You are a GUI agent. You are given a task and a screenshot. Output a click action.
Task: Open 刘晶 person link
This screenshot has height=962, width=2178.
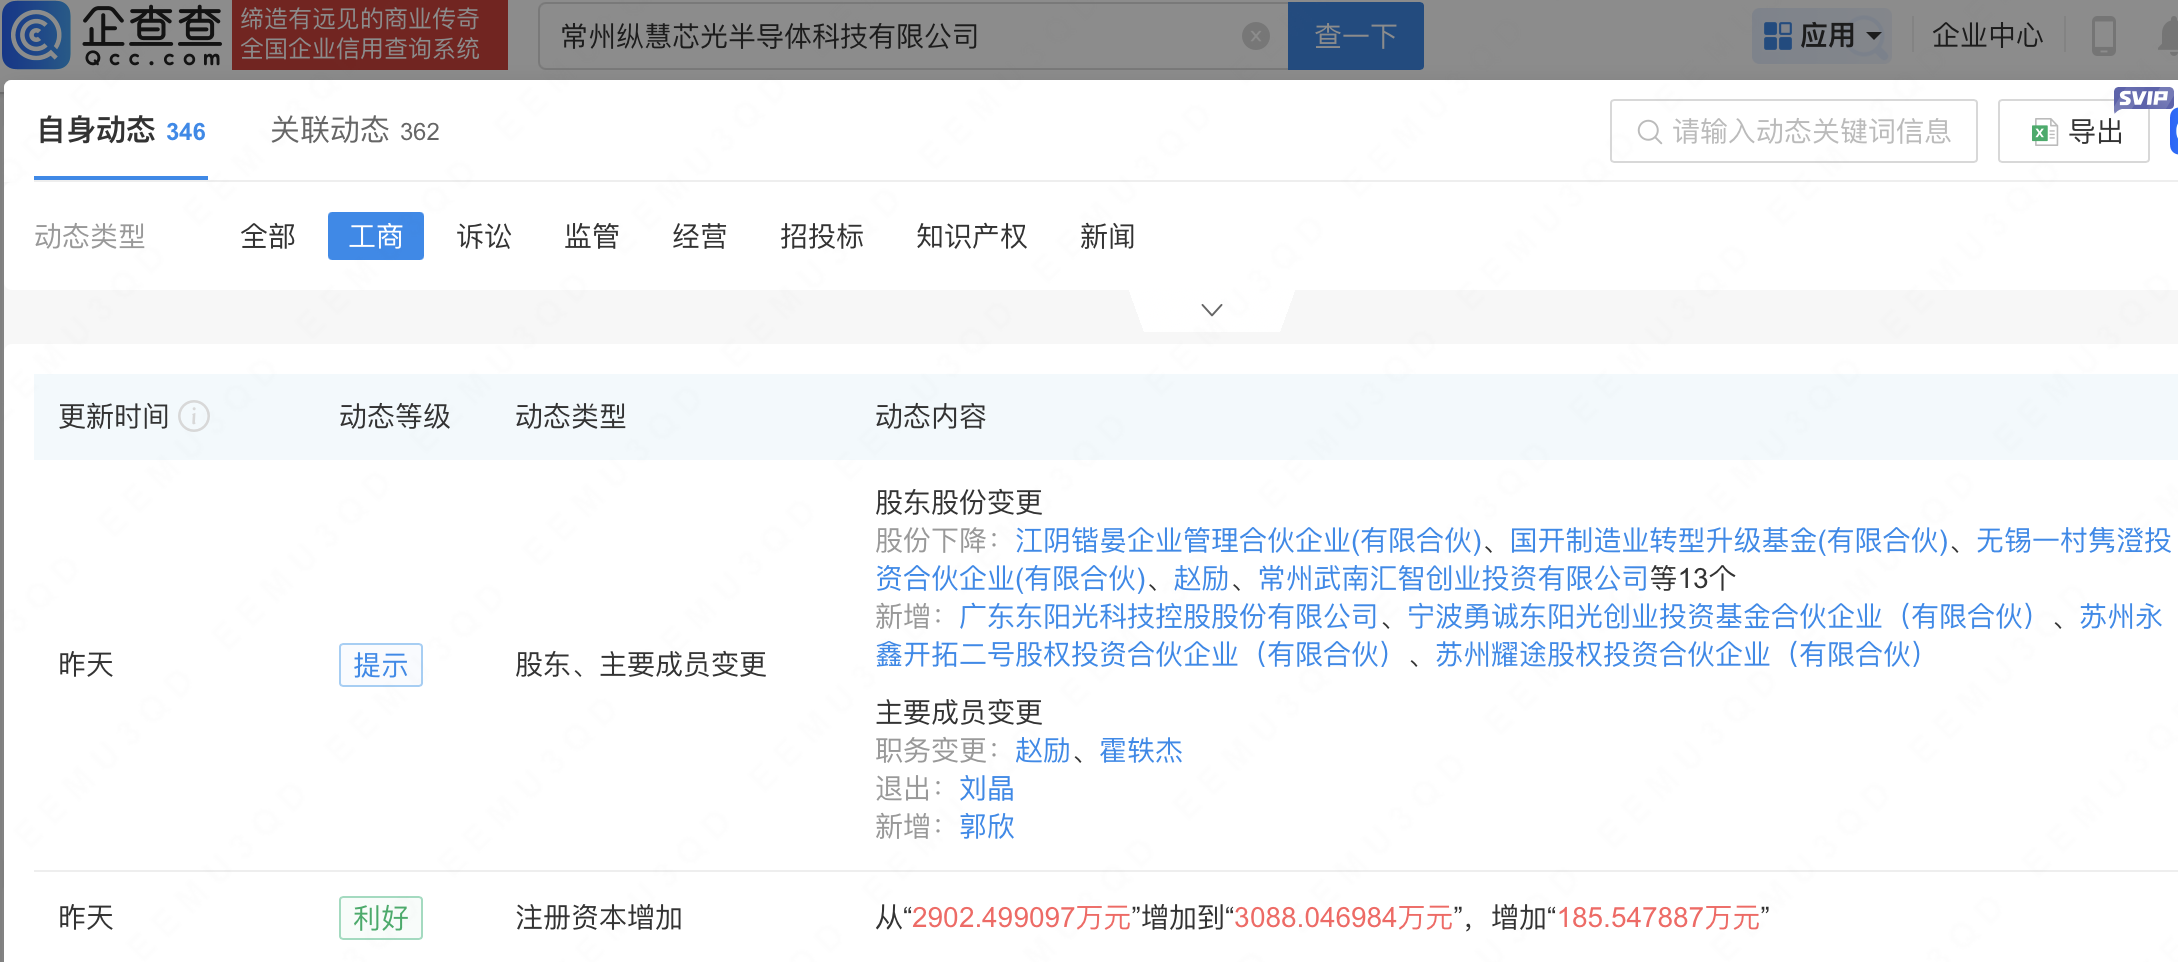tap(987, 789)
